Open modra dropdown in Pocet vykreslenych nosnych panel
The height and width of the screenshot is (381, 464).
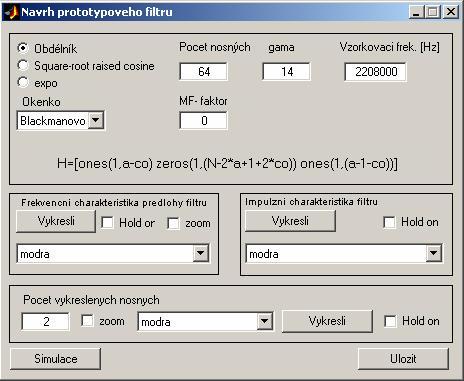(x=205, y=322)
